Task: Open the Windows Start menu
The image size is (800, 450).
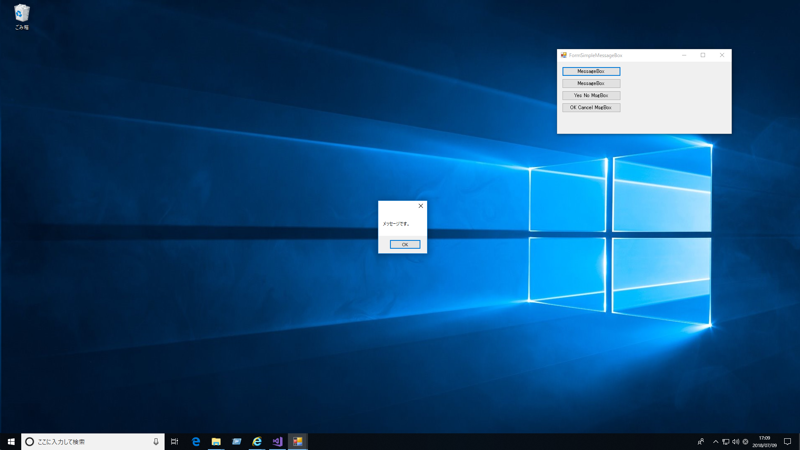Action: pyautogui.click(x=11, y=441)
